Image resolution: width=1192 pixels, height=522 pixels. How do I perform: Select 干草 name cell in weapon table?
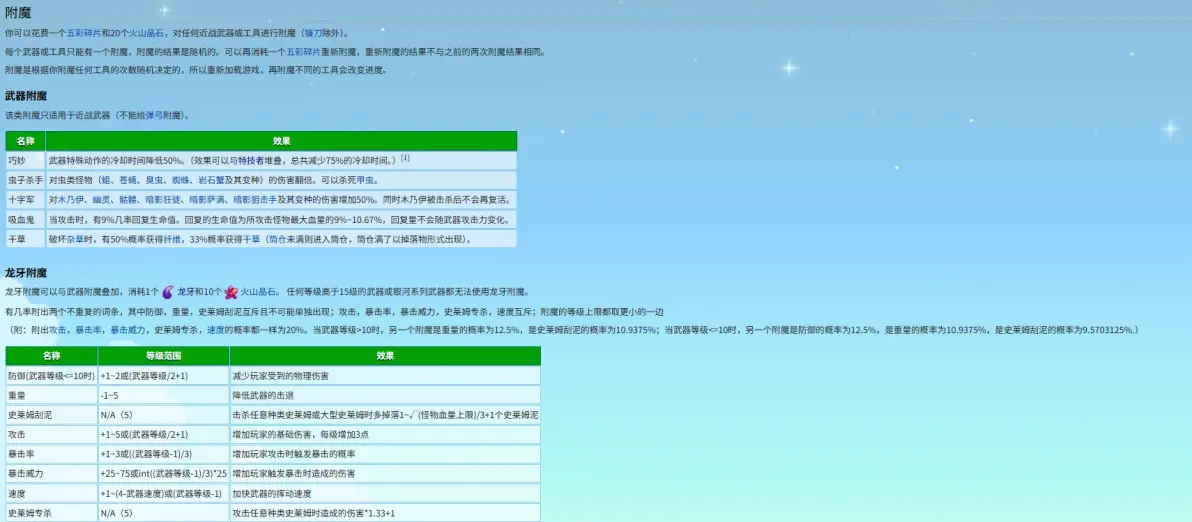coord(25,239)
